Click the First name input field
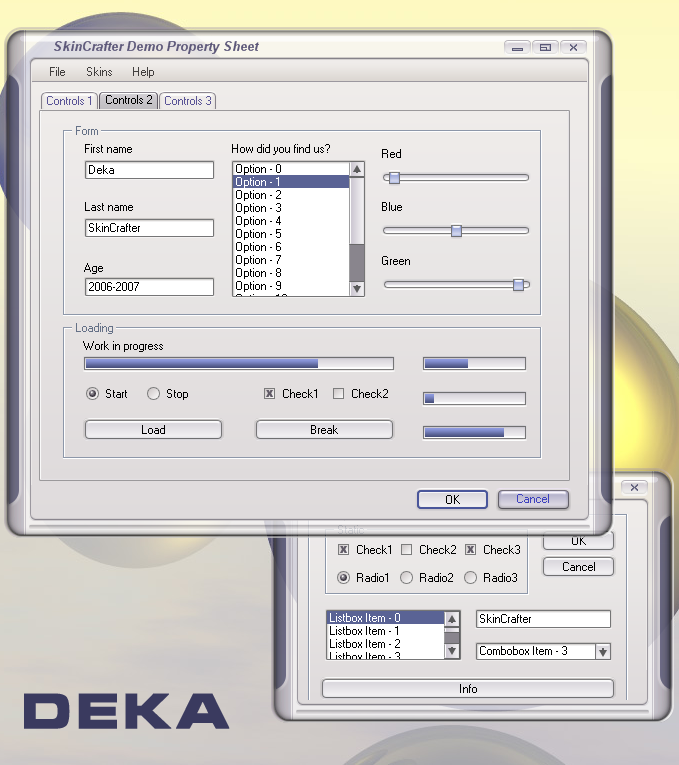This screenshot has width=679, height=765. coord(149,170)
